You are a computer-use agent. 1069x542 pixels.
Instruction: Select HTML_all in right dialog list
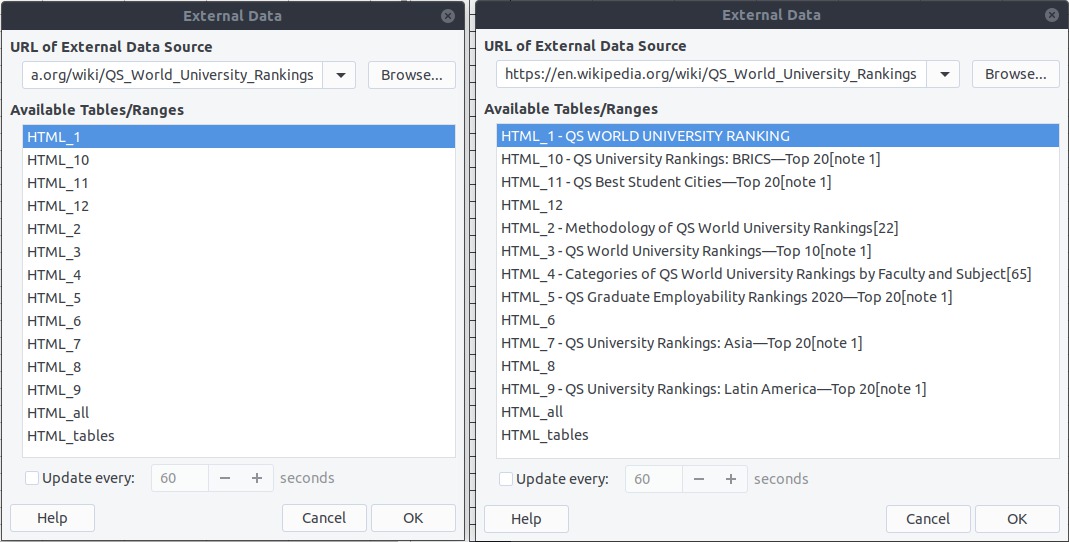[778, 412]
